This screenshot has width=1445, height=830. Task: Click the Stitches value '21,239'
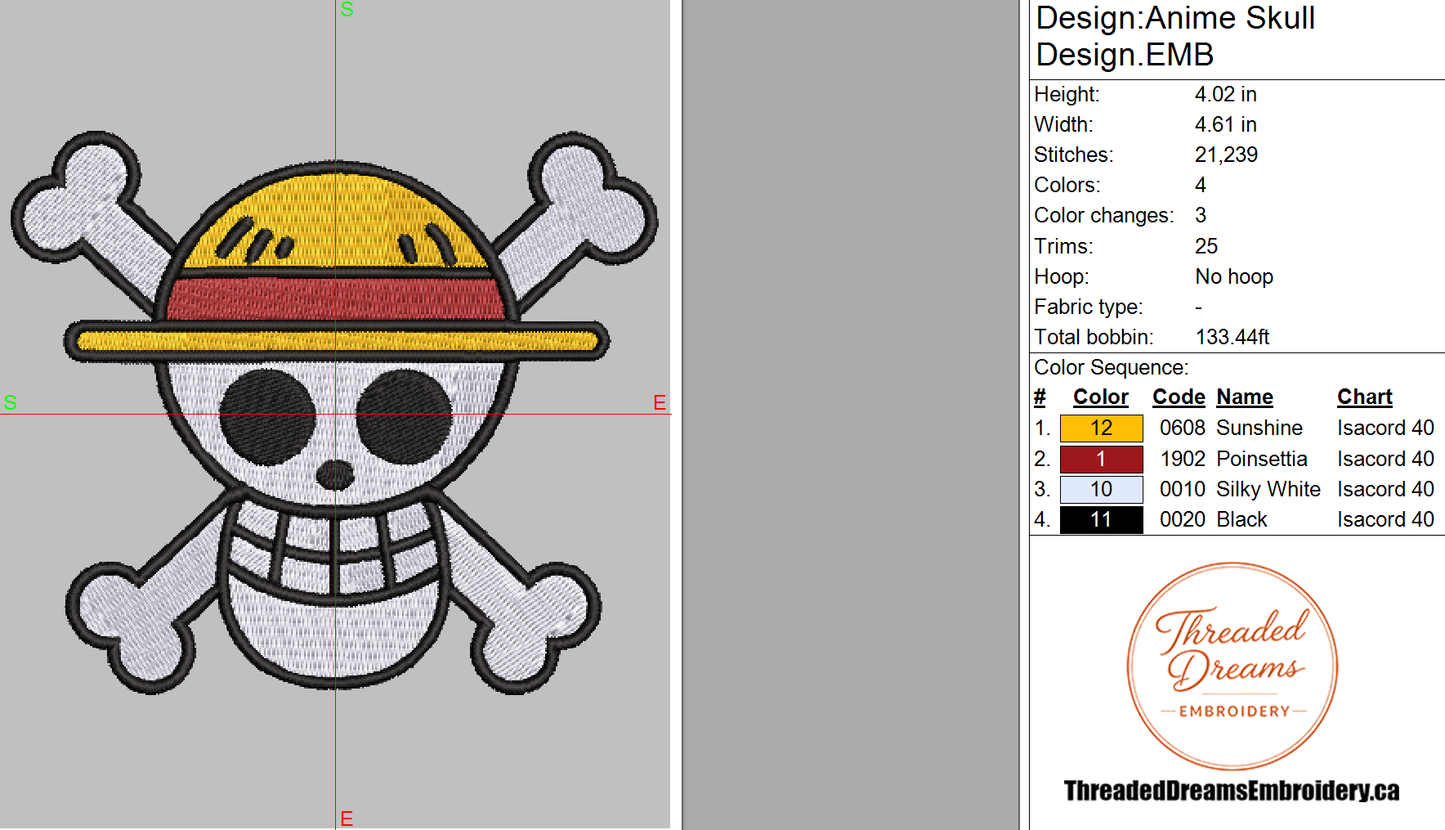1226,155
